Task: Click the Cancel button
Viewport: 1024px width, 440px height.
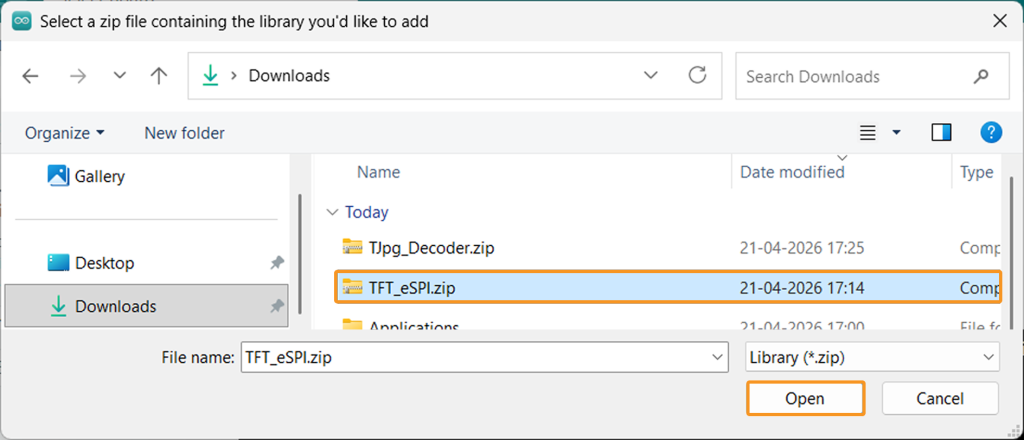Action: click(x=940, y=398)
